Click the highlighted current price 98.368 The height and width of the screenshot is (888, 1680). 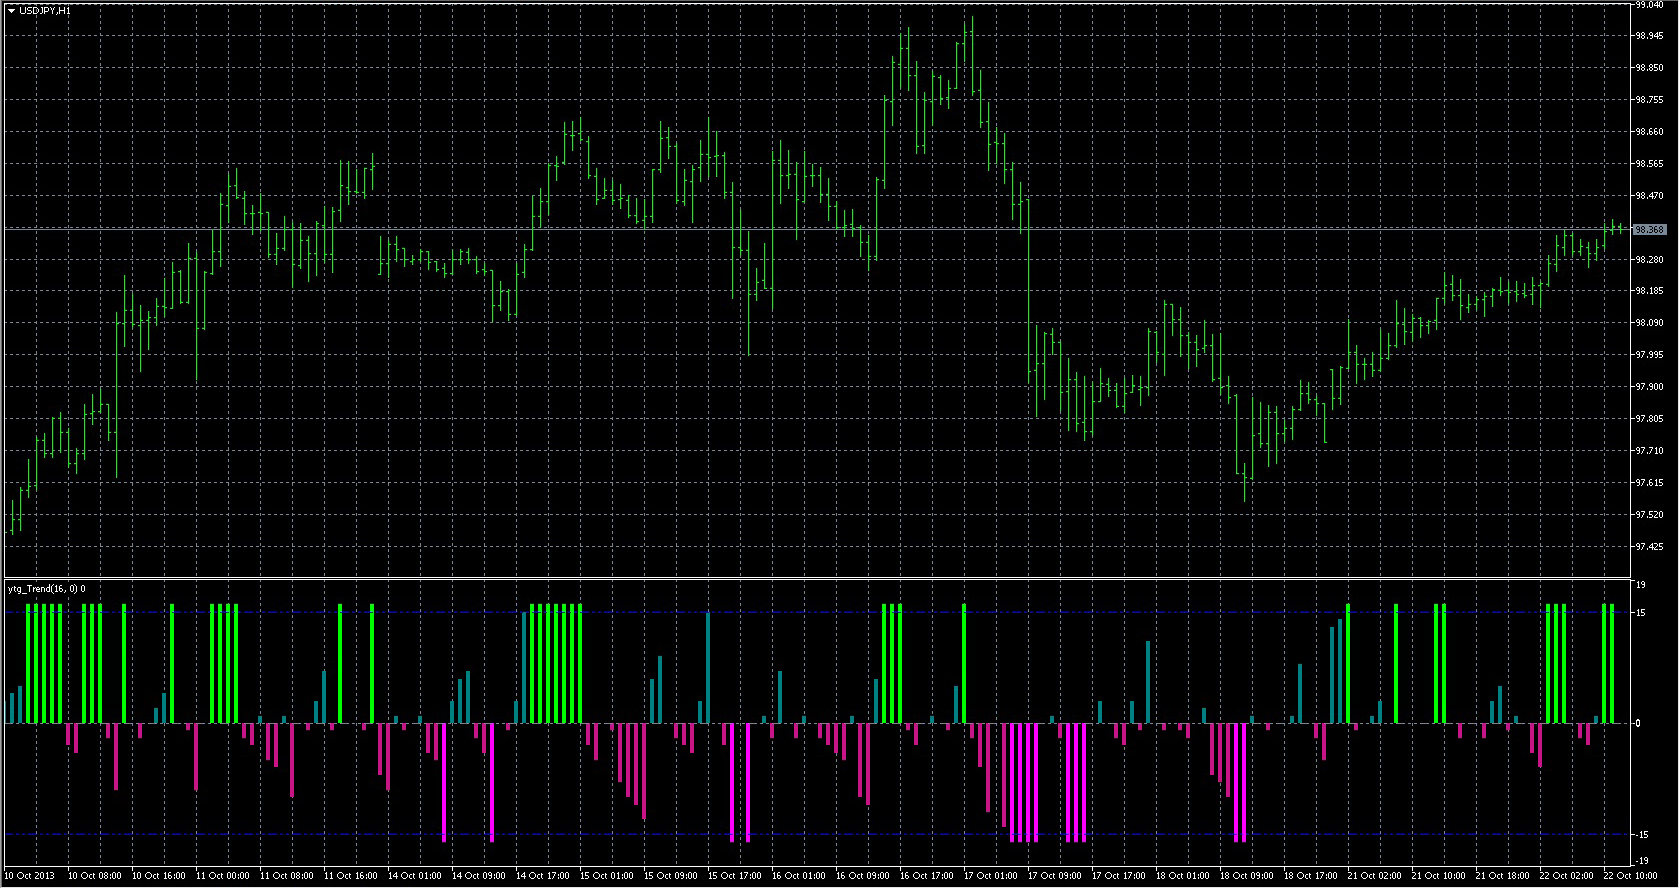point(1649,230)
